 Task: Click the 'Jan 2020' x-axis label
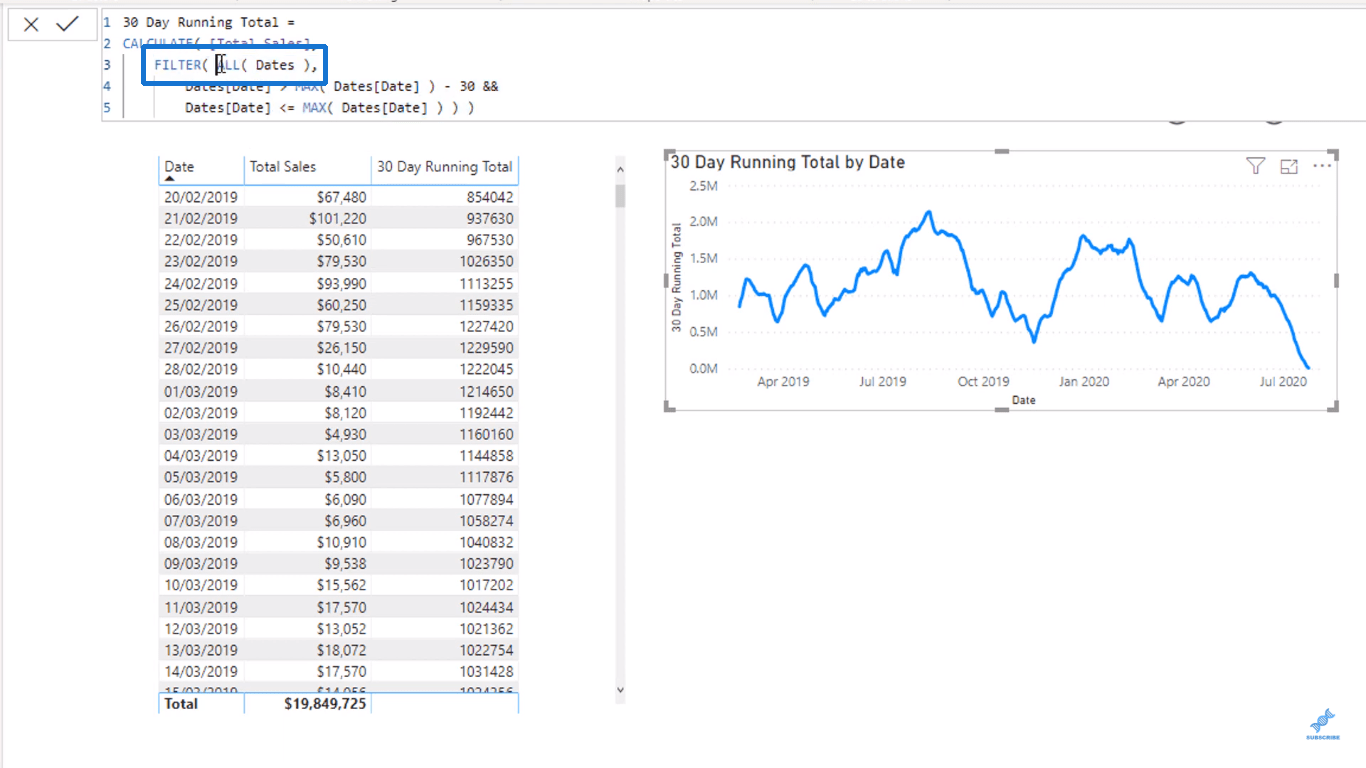[1084, 381]
